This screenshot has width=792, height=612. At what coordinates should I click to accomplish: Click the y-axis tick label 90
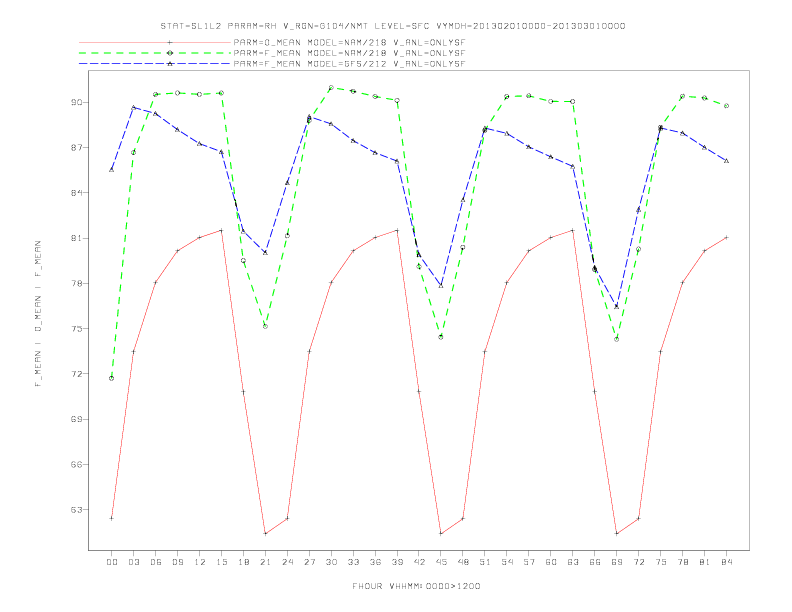pyautogui.click(x=77, y=103)
